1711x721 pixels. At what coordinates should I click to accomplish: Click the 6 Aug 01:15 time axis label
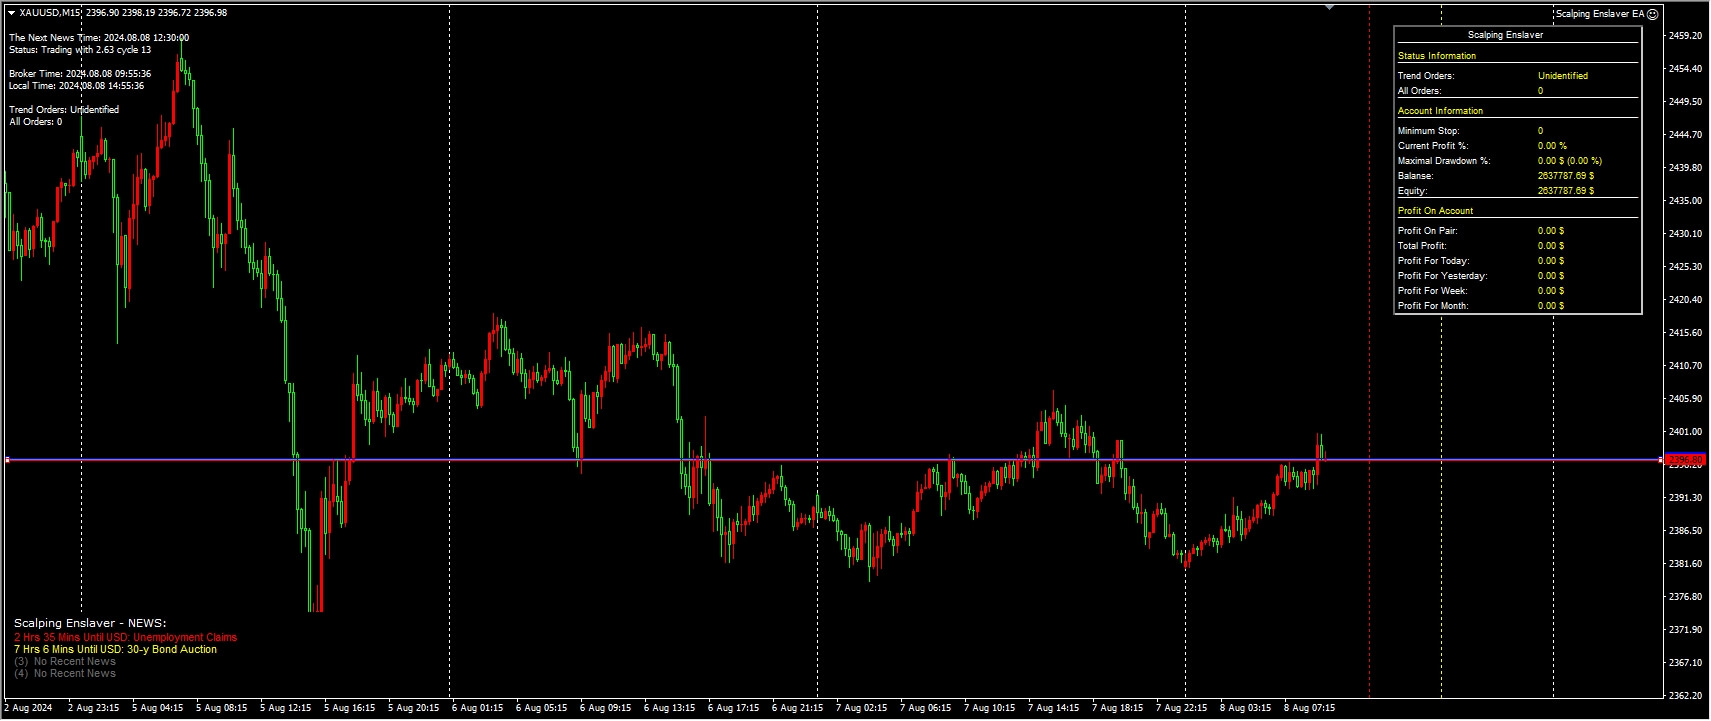coord(477,708)
